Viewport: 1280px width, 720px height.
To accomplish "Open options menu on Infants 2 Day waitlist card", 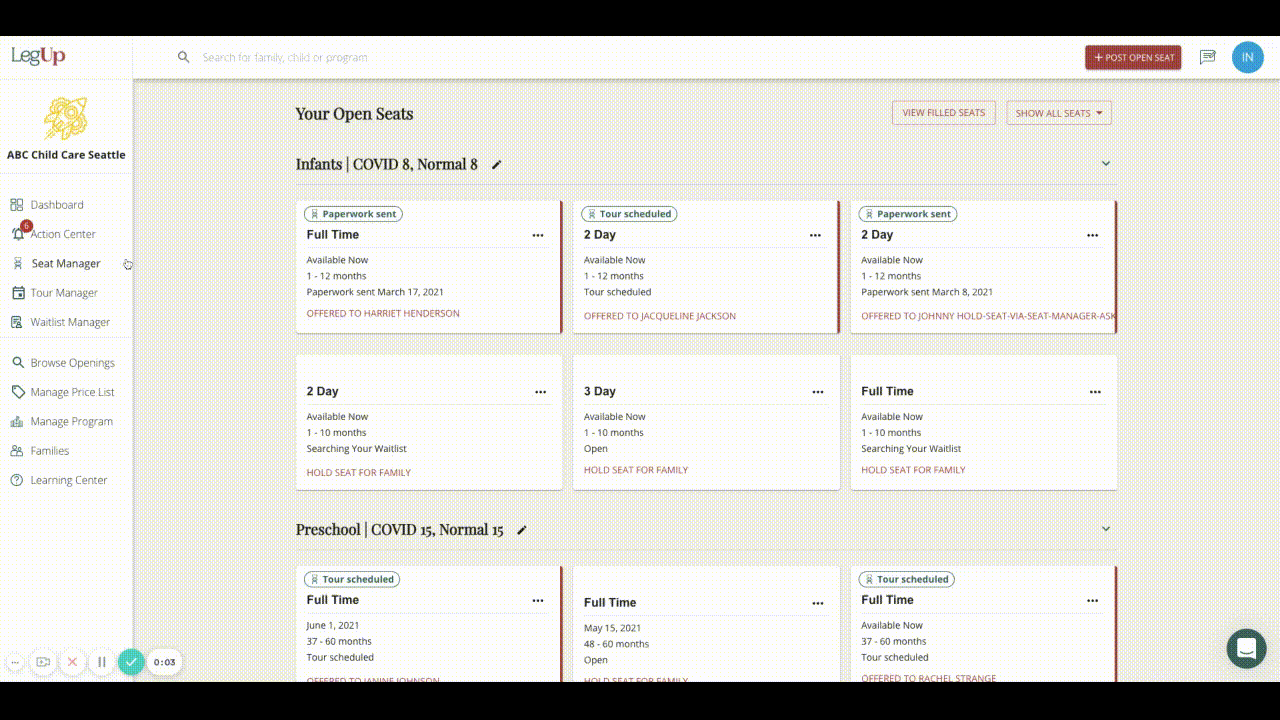I will coord(540,392).
